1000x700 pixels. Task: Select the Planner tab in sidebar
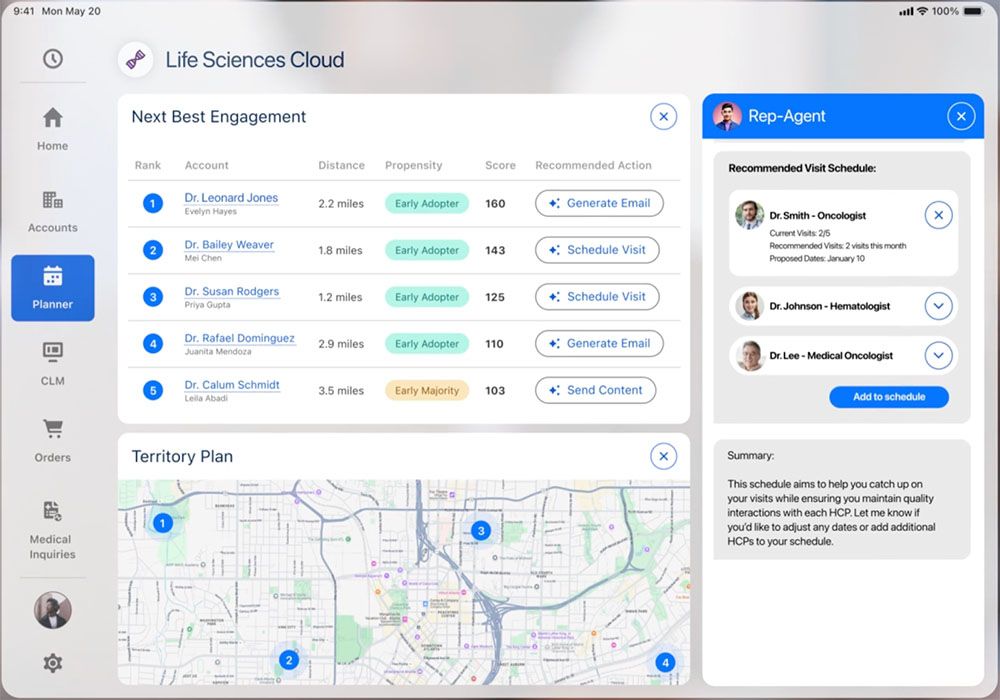(53, 288)
